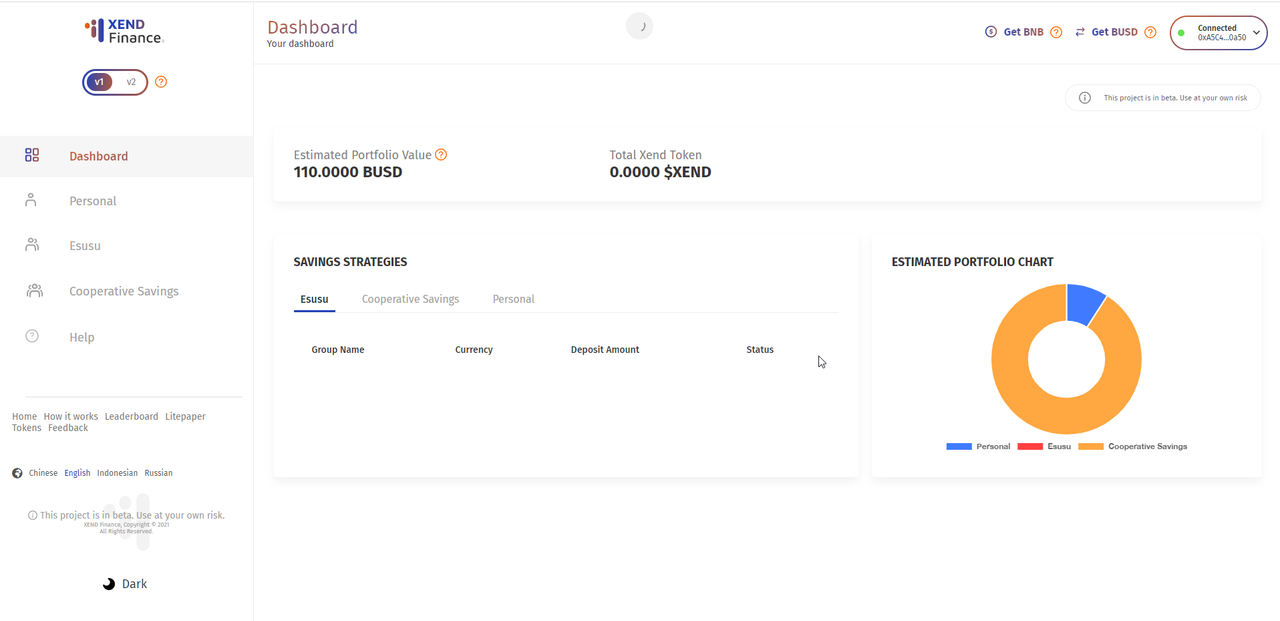Click the Get BNB link
This screenshot has height=621, width=1280.
click(x=1023, y=32)
